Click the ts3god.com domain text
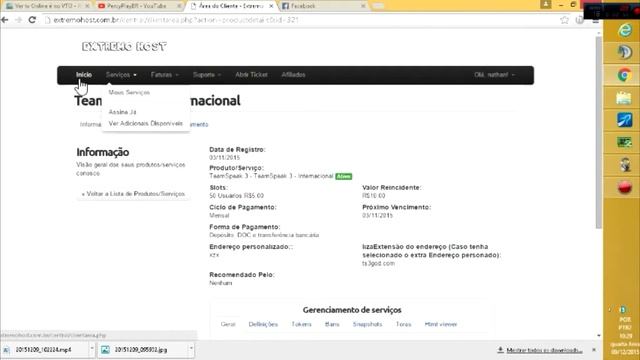The width and height of the screenshot is (640, 360). (x=378, y=264)
